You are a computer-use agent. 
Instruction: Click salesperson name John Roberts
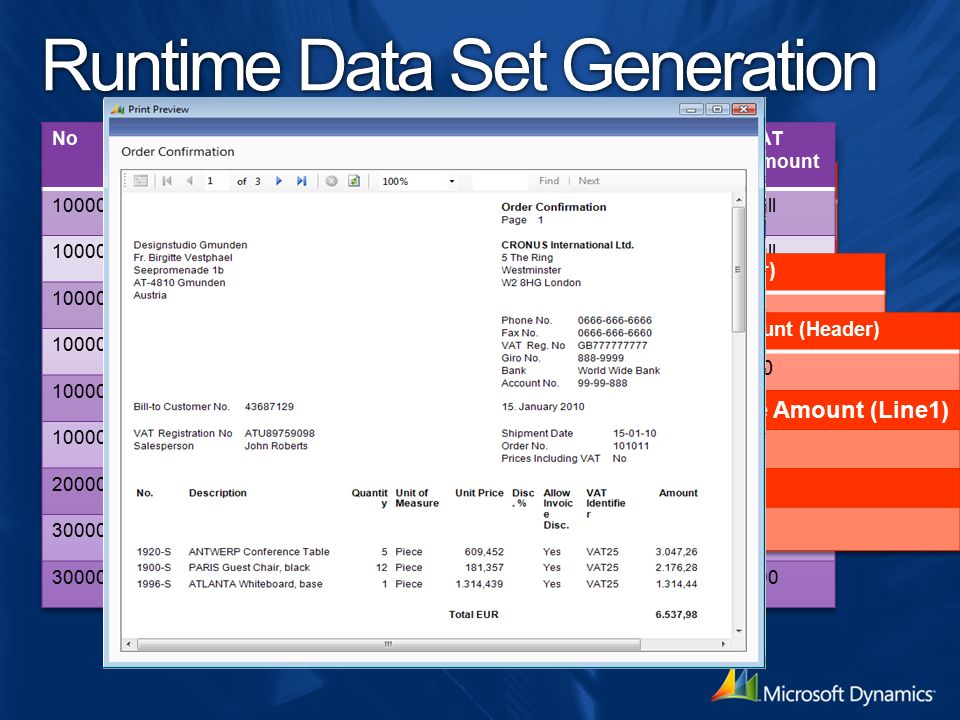276,446
